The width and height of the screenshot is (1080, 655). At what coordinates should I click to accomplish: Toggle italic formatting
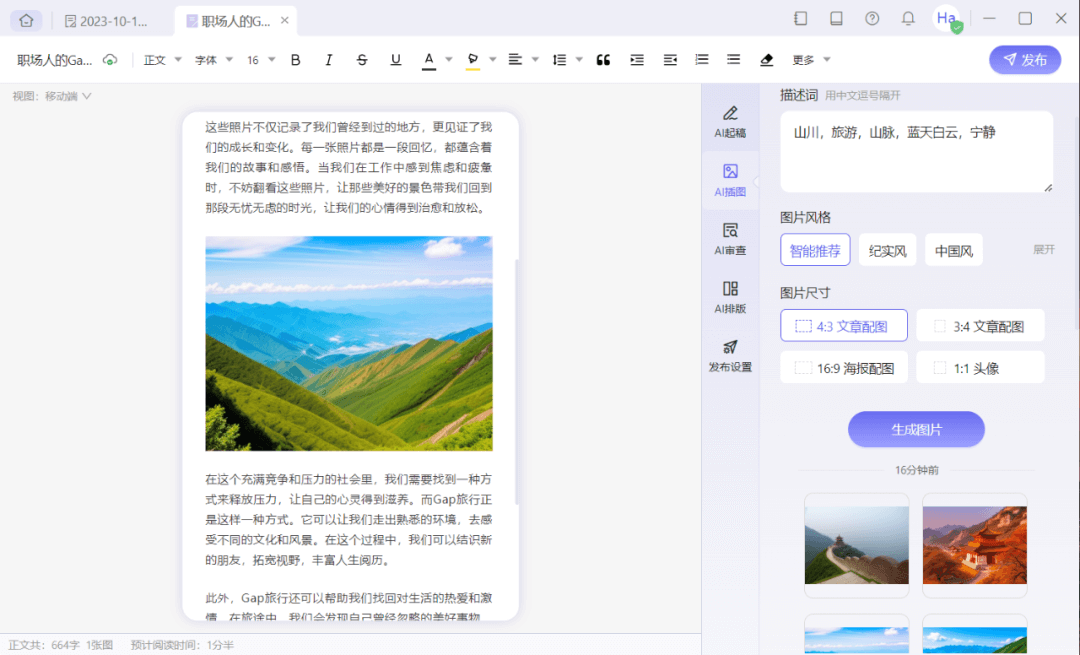pos(328,59)
